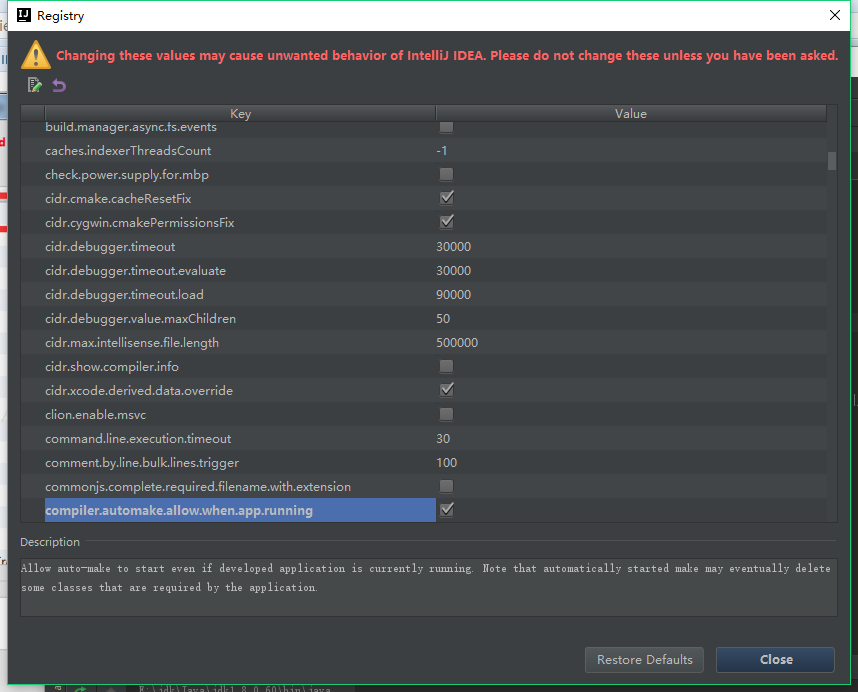Click the Value column header

pyautogui.click(x=630, y=114)
